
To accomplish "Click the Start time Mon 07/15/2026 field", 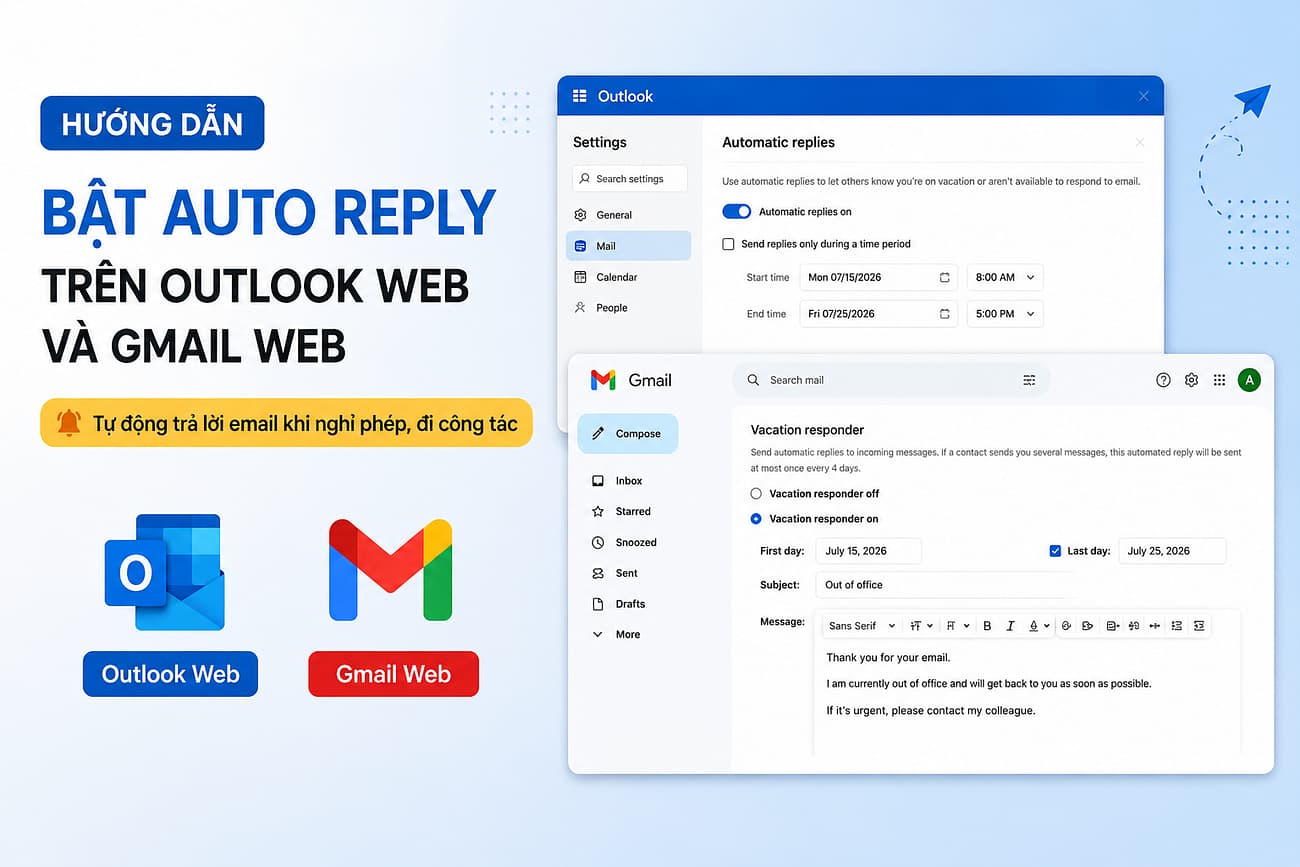I will (879, 277).
